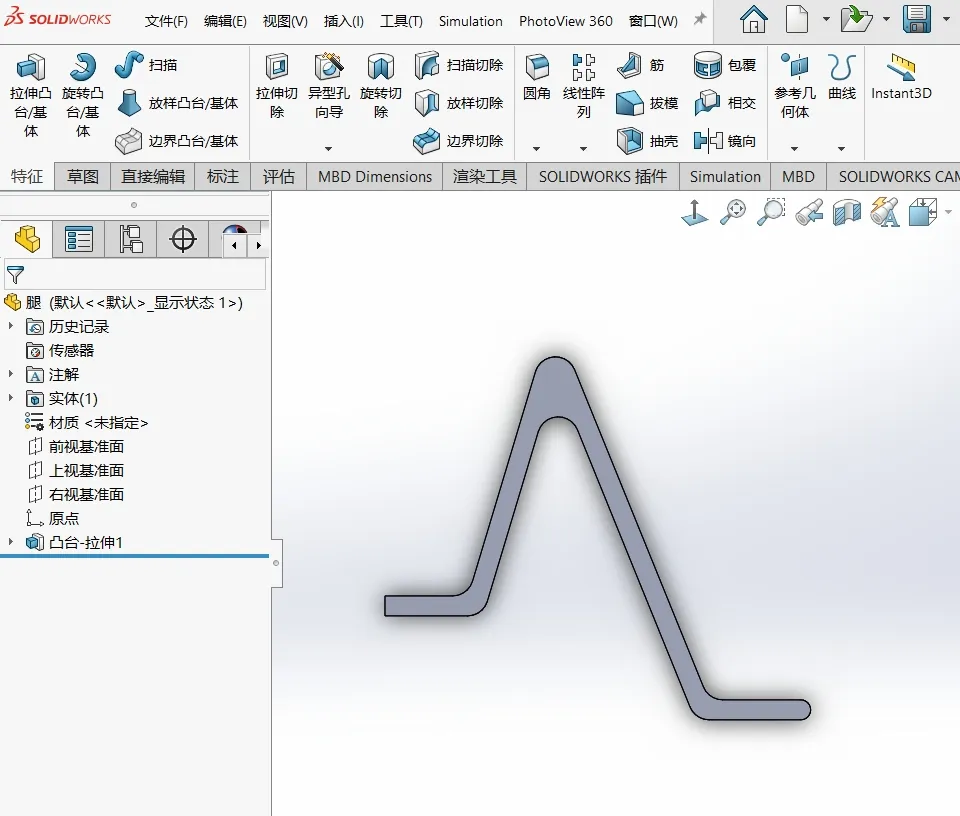Image resolution: width=960 pixels, height=816 pixels.
Task: Switch to the 草图 (Sketch) ribbon tab
Action: (83, 177)
